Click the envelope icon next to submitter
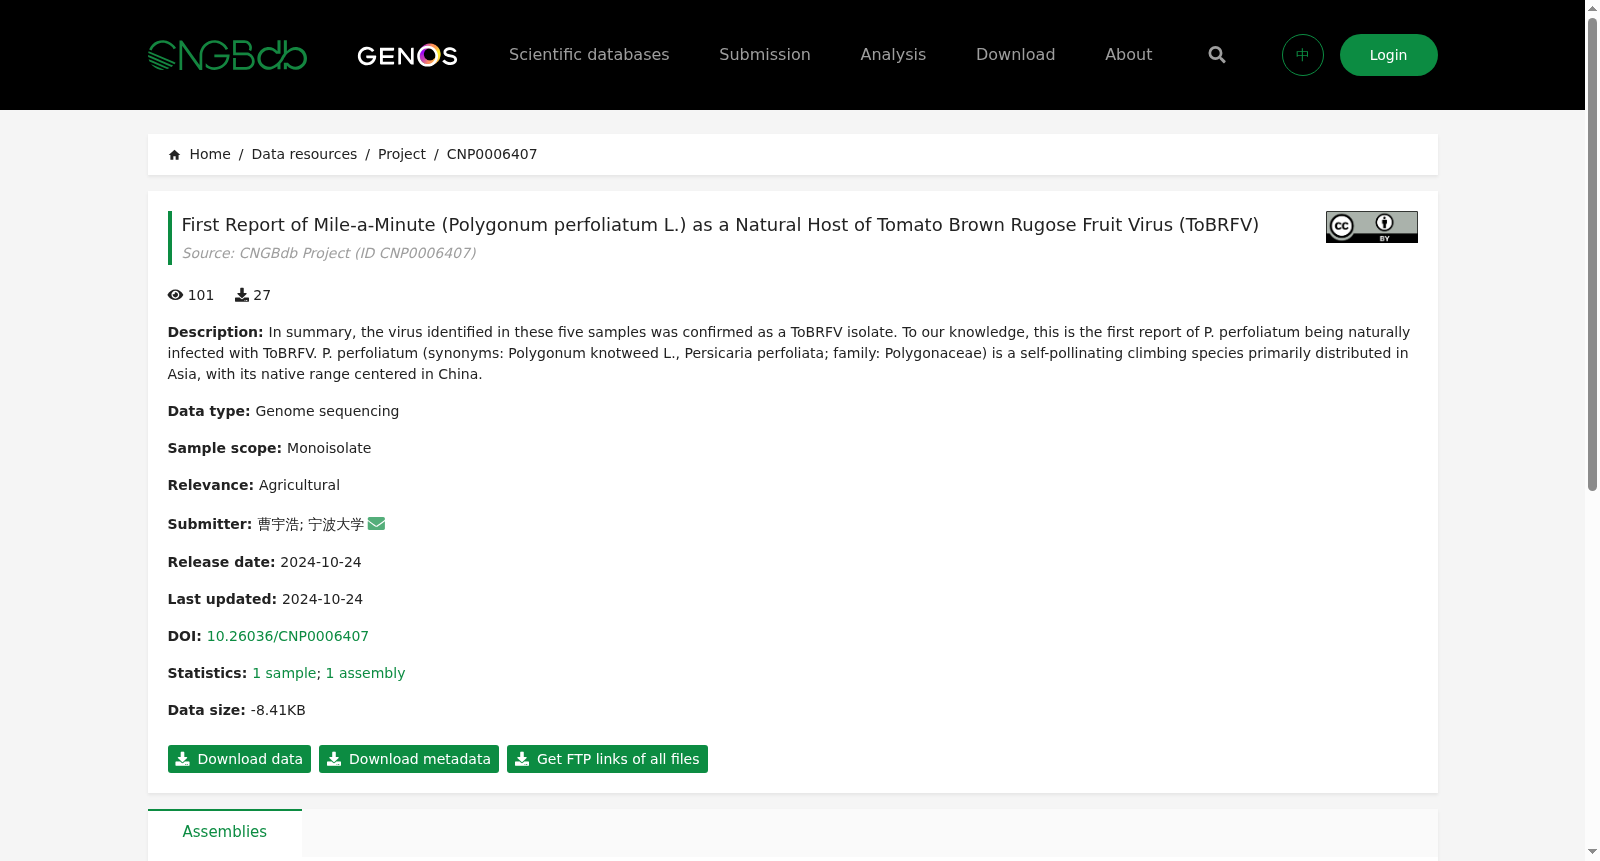This screenshot has height=861, width=1600. (376, 524)
